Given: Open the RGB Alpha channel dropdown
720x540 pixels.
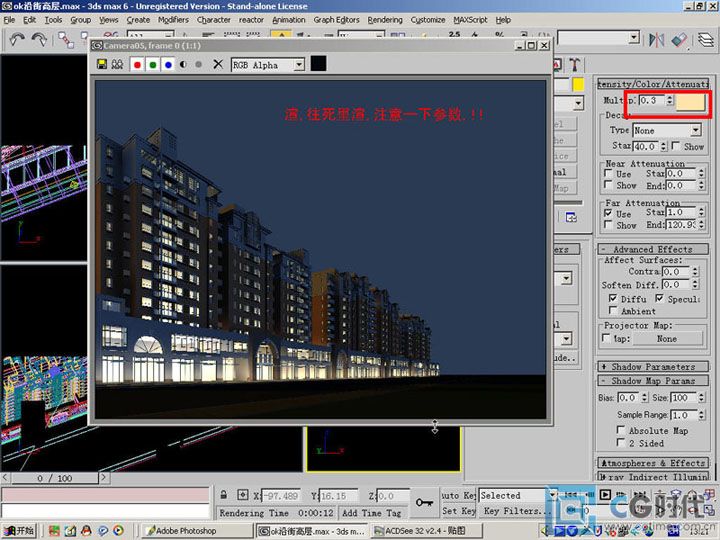Looking at the screenshot, I should pos(299,65).
